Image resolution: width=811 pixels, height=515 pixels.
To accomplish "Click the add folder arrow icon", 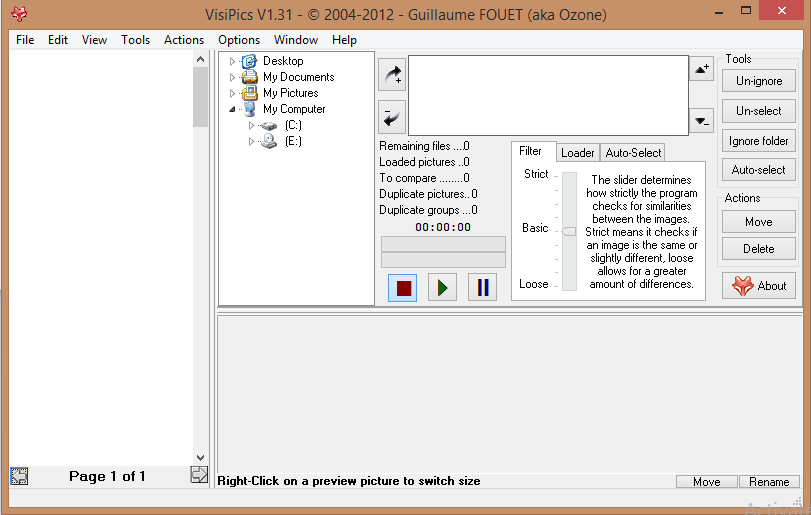I will (392, 75).
